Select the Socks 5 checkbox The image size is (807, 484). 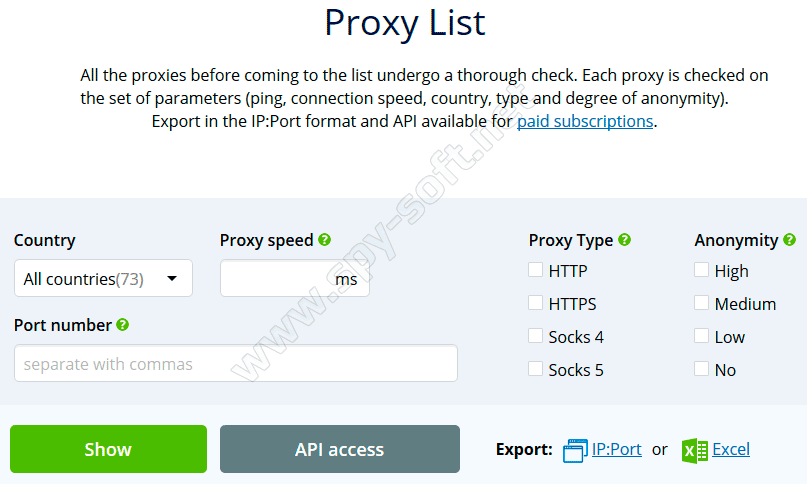(536, 369)
